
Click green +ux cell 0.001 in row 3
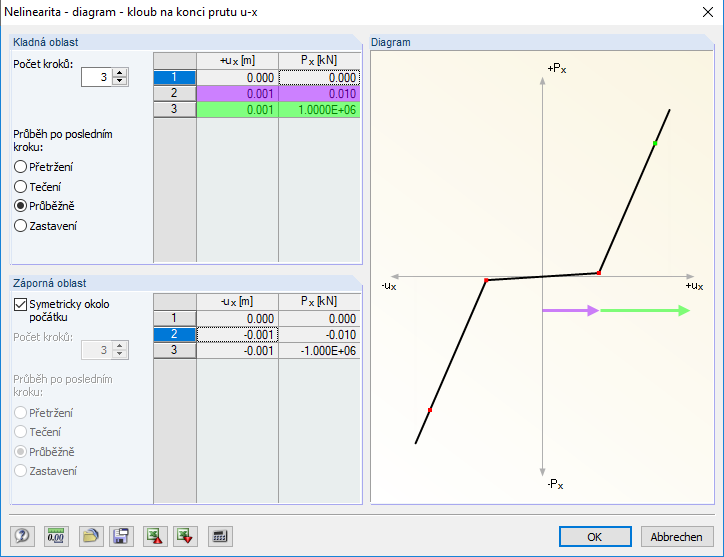coord(237,109)
